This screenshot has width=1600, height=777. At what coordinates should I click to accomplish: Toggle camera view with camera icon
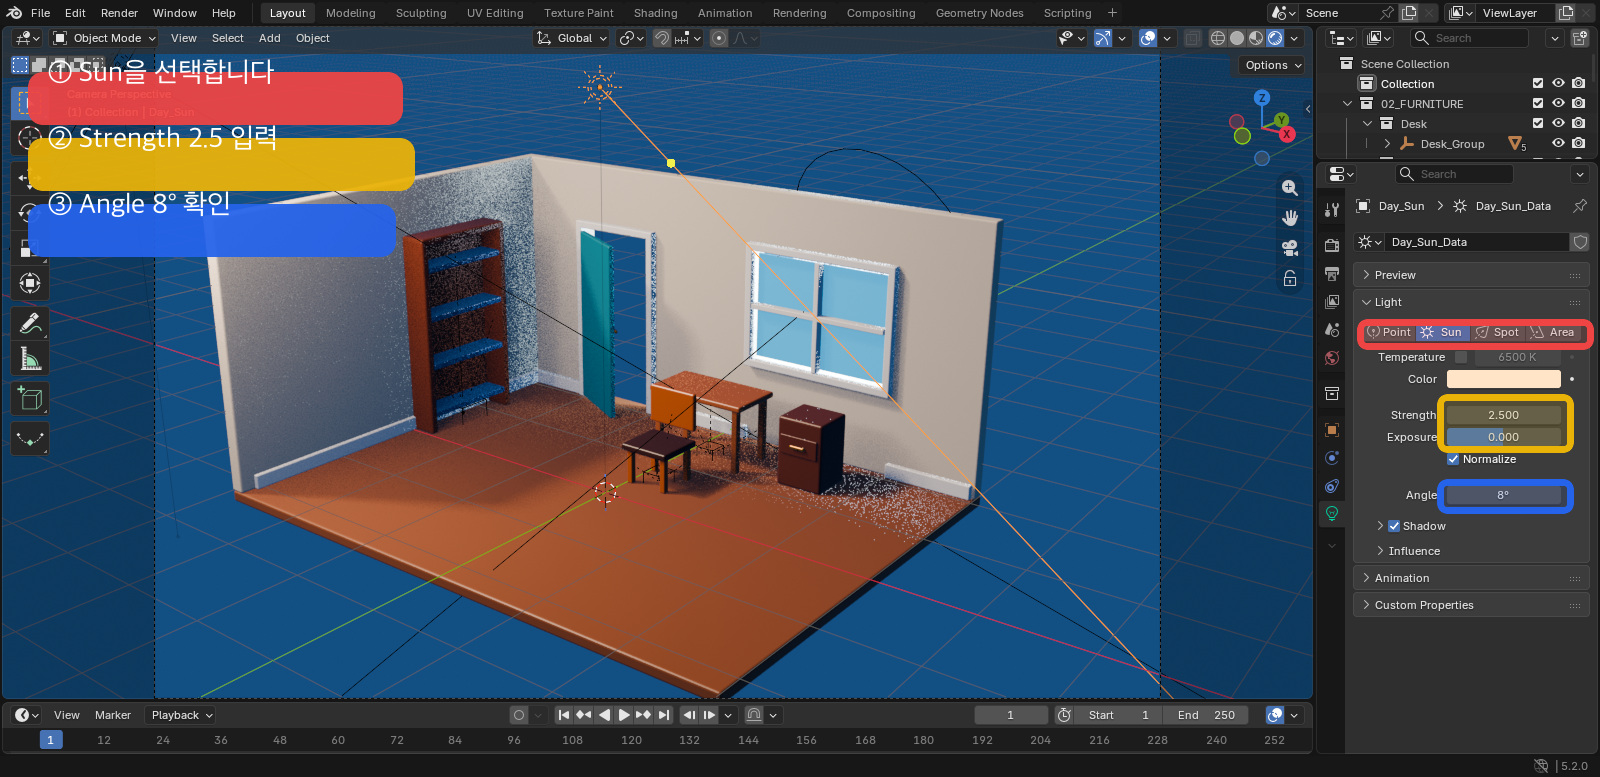[1290, 248]
